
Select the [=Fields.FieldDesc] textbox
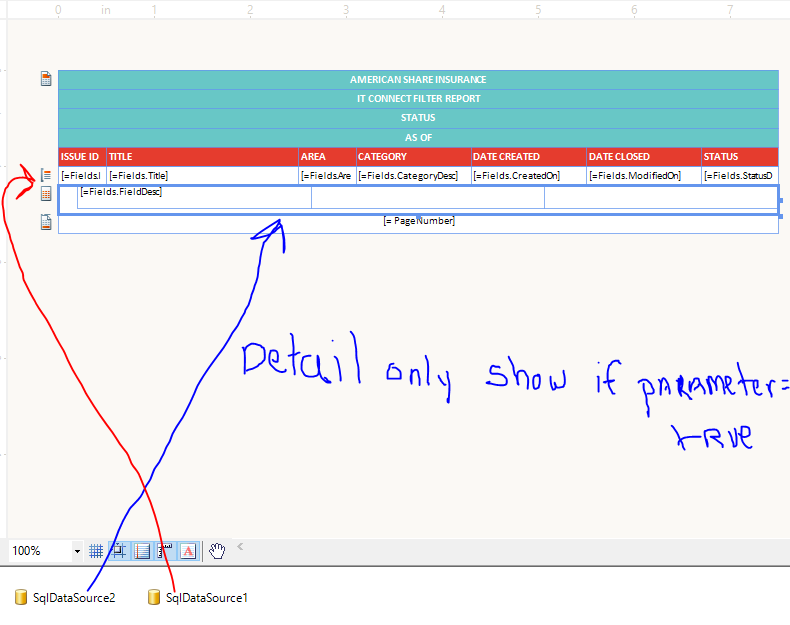point(194,197)
